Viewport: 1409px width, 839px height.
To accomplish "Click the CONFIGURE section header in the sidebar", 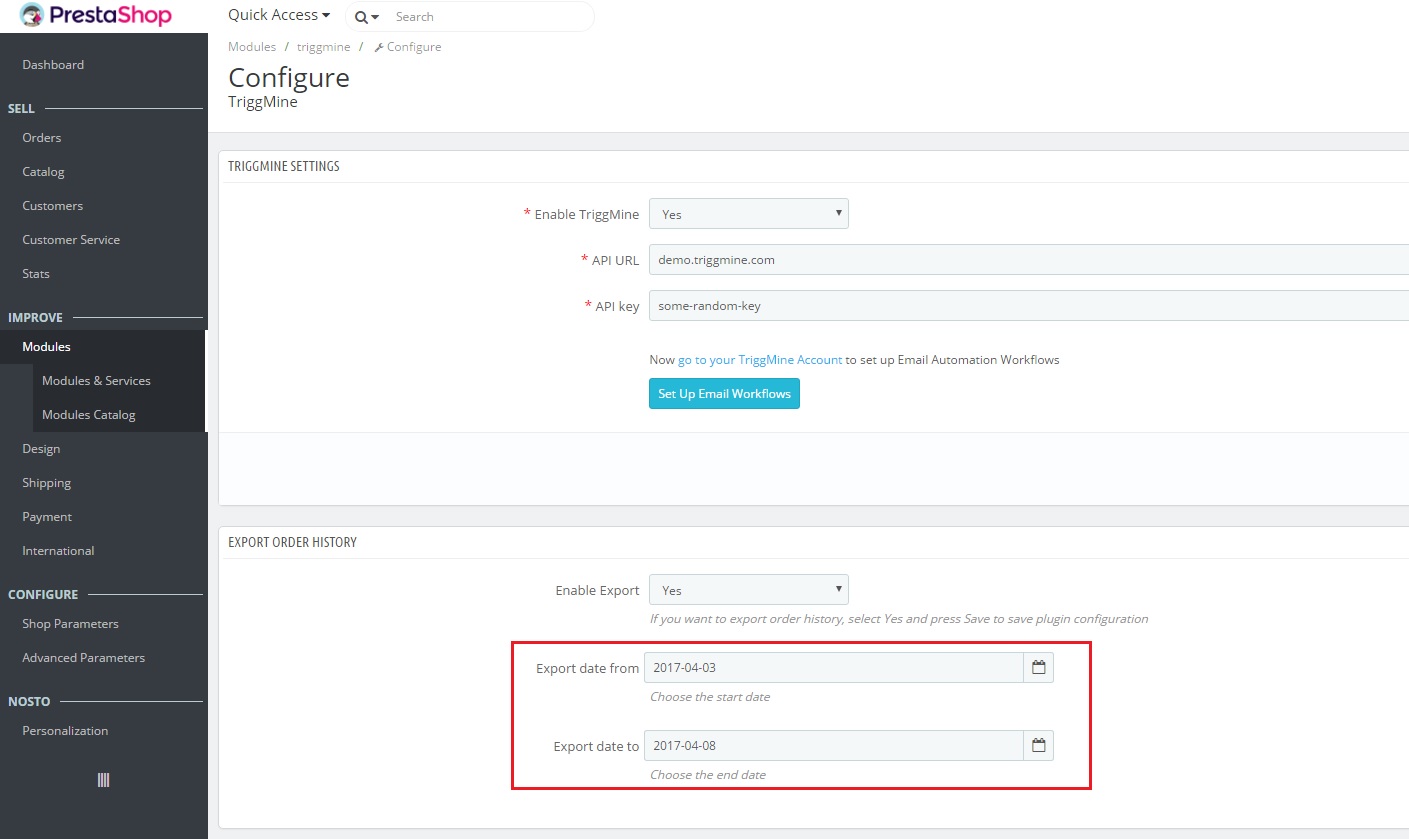I will tap(43, 595).
